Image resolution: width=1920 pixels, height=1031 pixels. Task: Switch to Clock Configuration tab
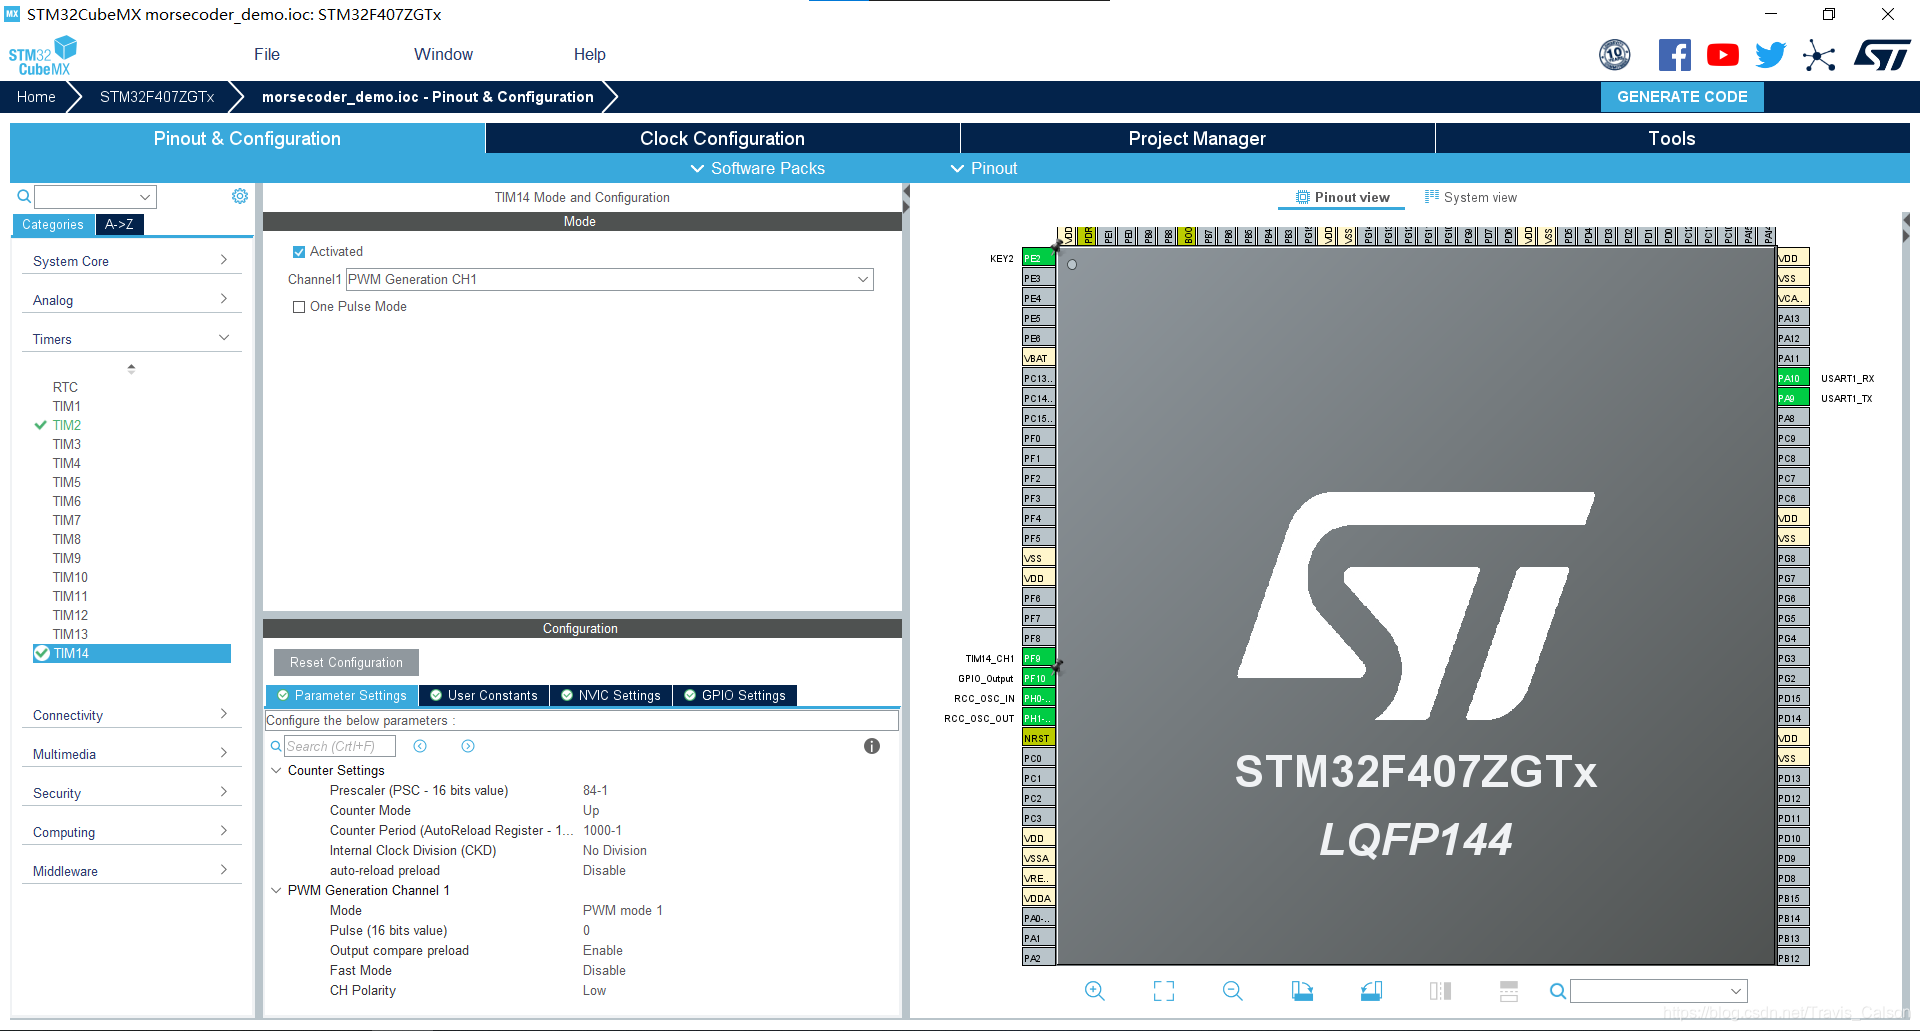click(722, 138)
